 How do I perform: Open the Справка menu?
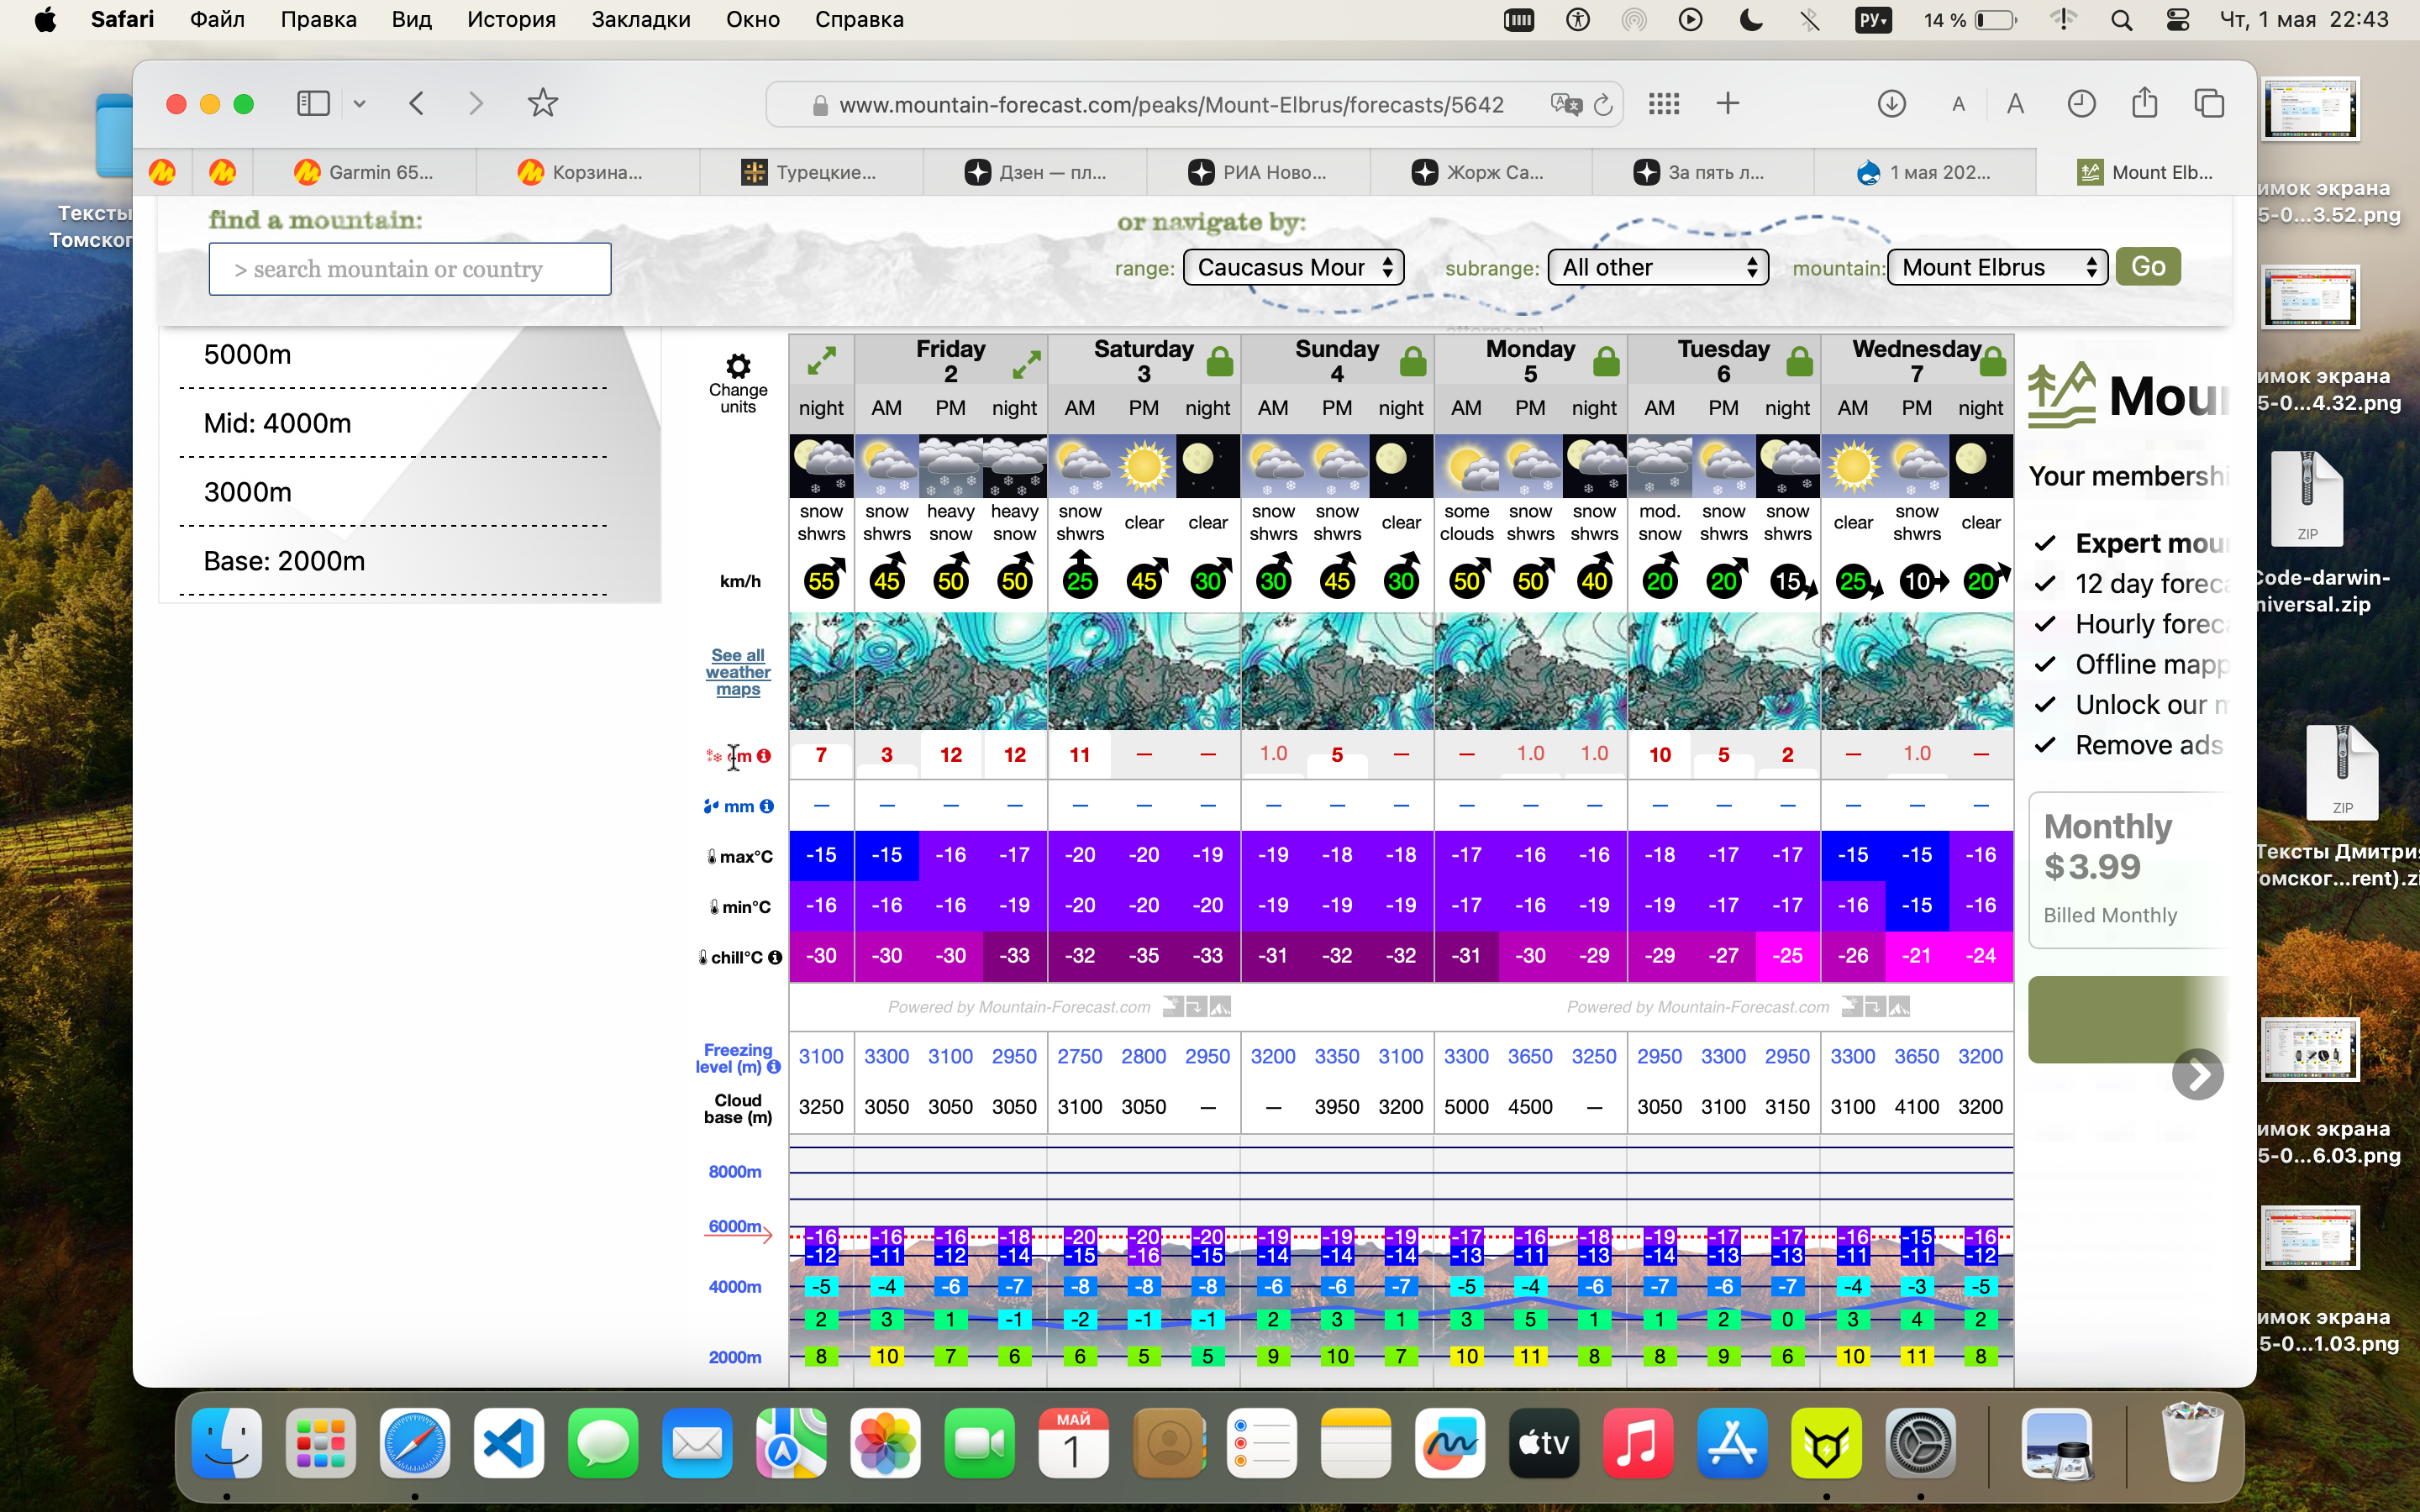point(859,20)
